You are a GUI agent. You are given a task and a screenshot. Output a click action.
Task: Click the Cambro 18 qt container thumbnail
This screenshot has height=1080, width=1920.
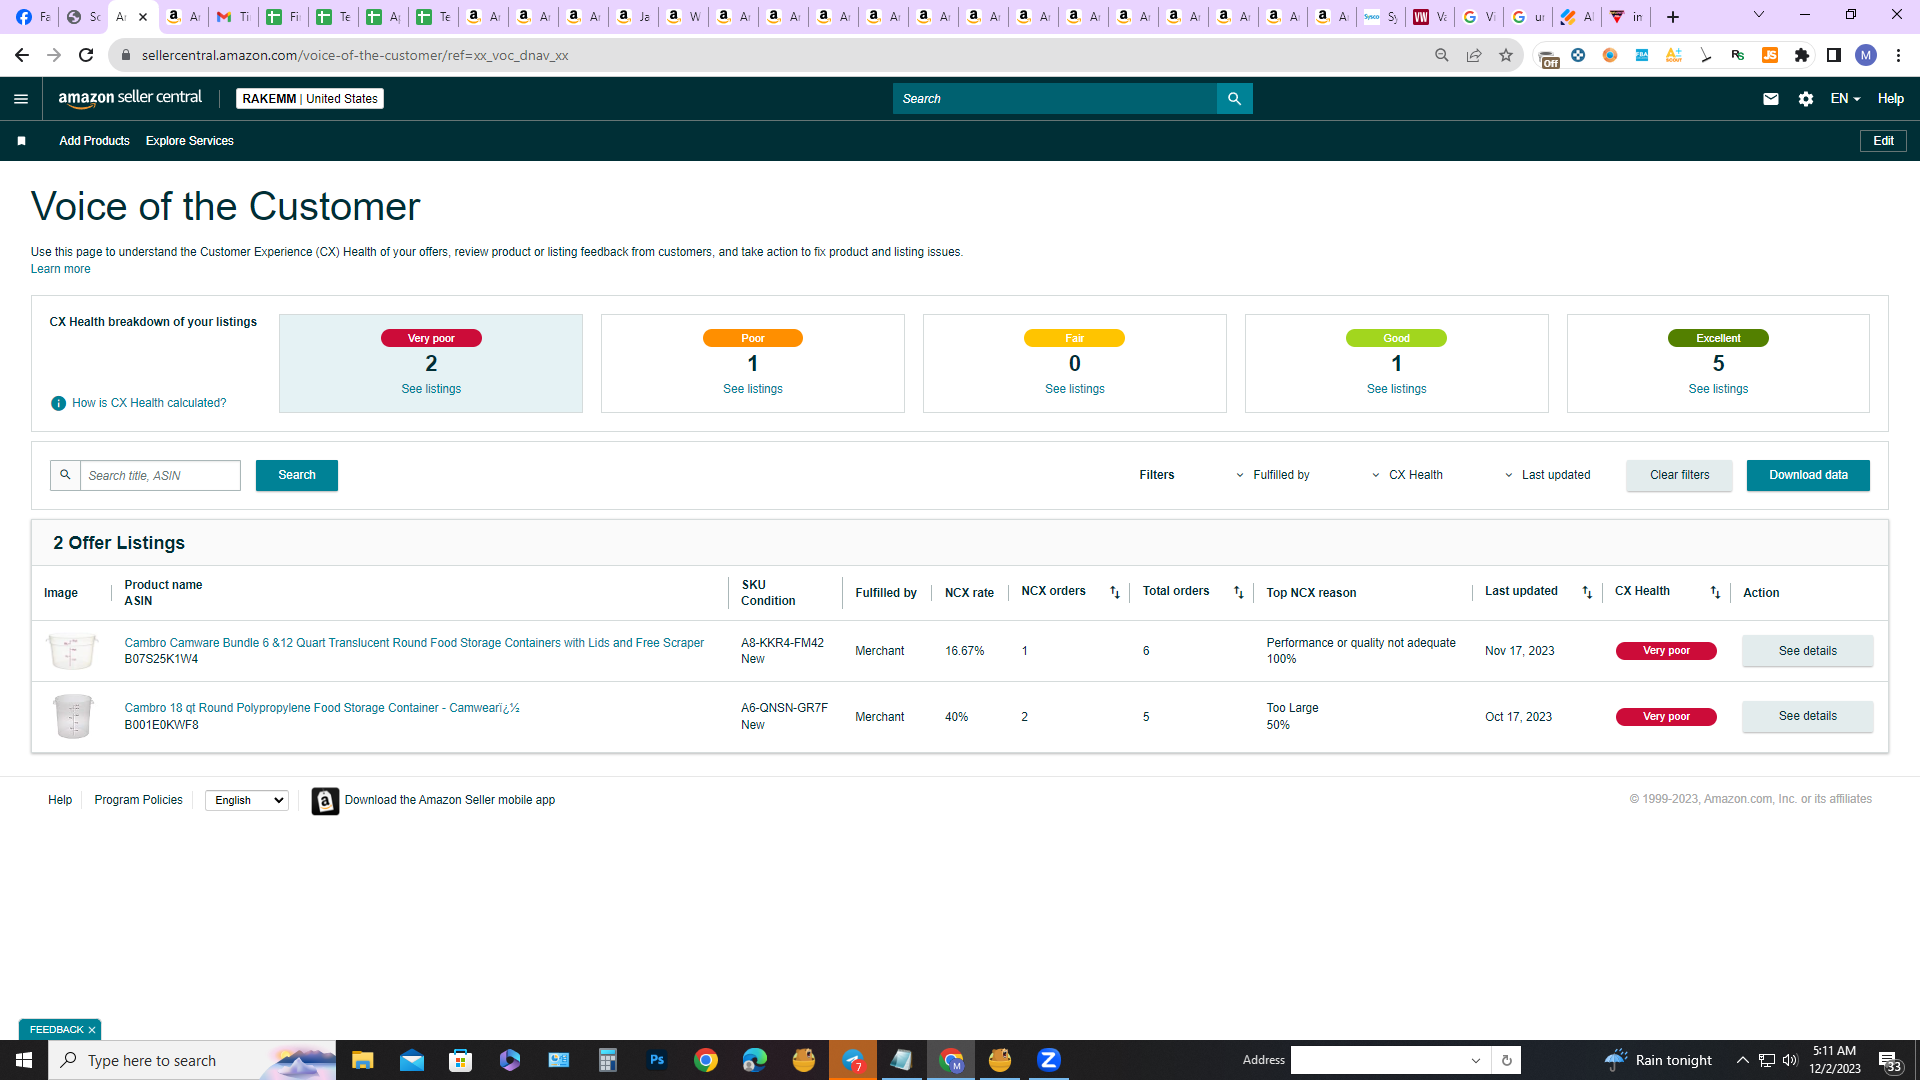[x=72, y=716]
